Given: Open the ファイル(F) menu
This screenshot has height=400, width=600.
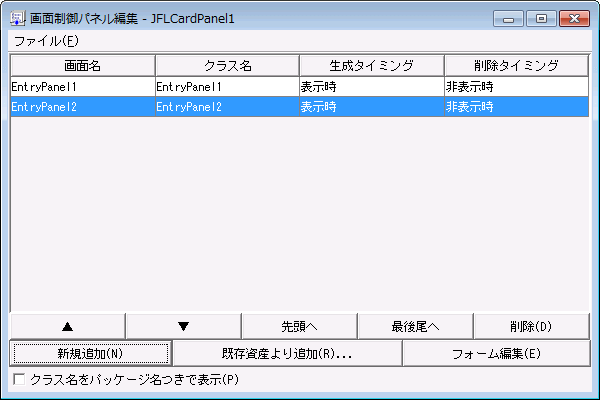Looking at the screenshot, I should click(x=46, y=41).
